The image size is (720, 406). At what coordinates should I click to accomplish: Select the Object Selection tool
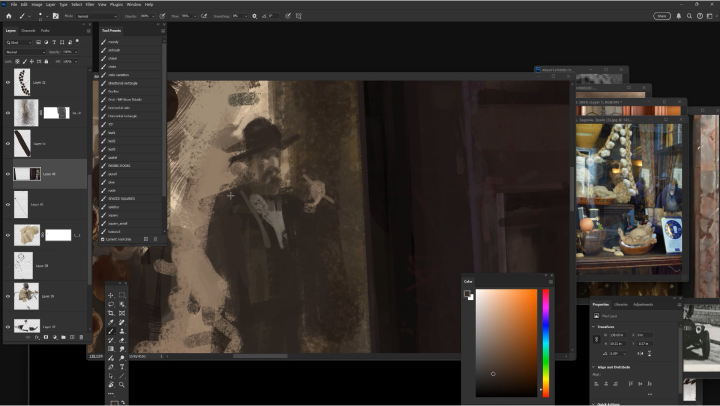pyautogui.click(x=122, y=304)
